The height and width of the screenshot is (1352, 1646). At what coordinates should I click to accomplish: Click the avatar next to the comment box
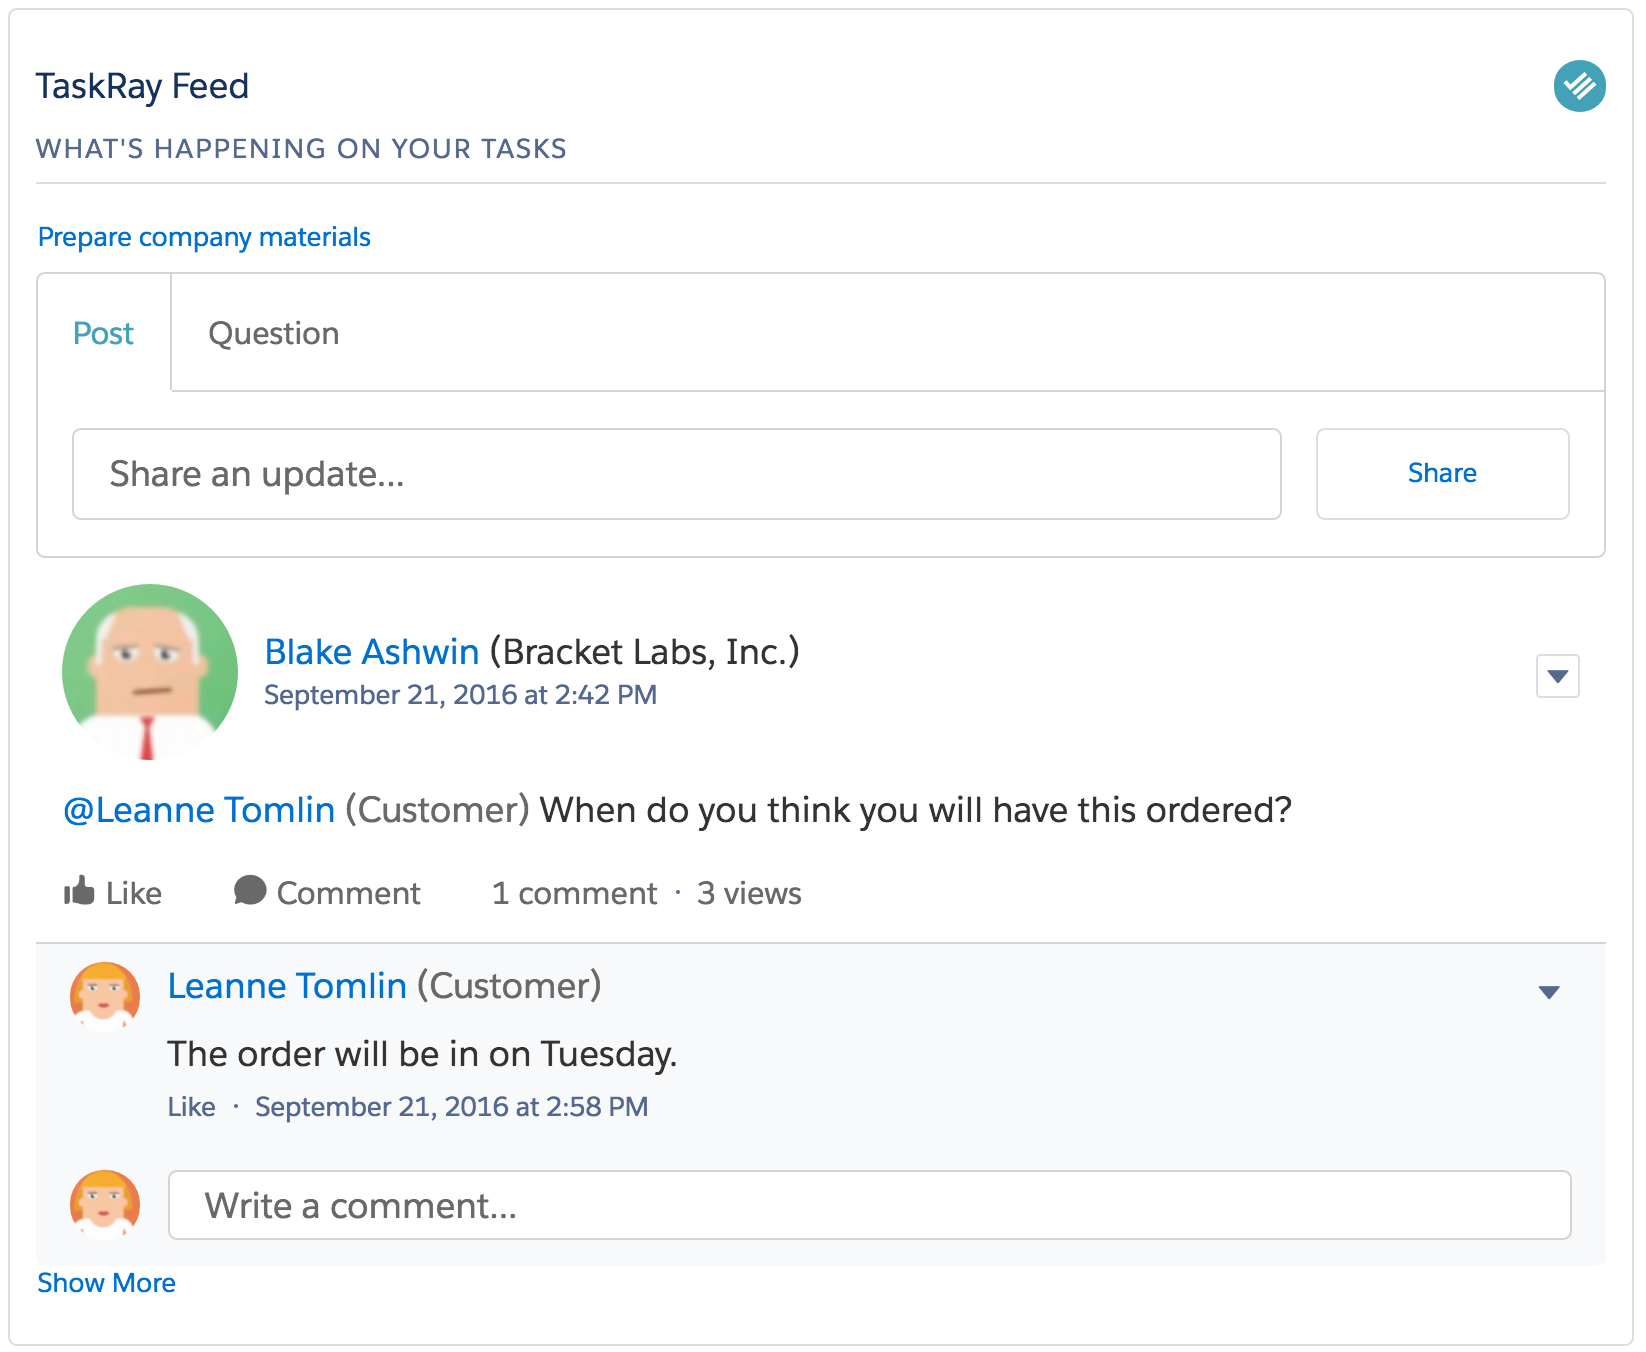[104, 1205]
